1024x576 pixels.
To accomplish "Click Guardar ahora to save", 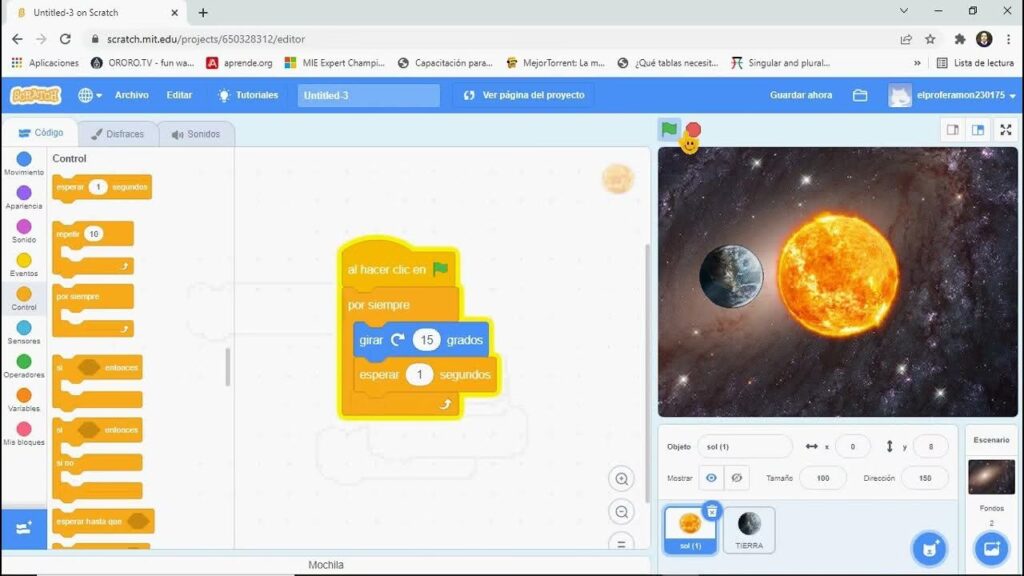I will (800, 95).
